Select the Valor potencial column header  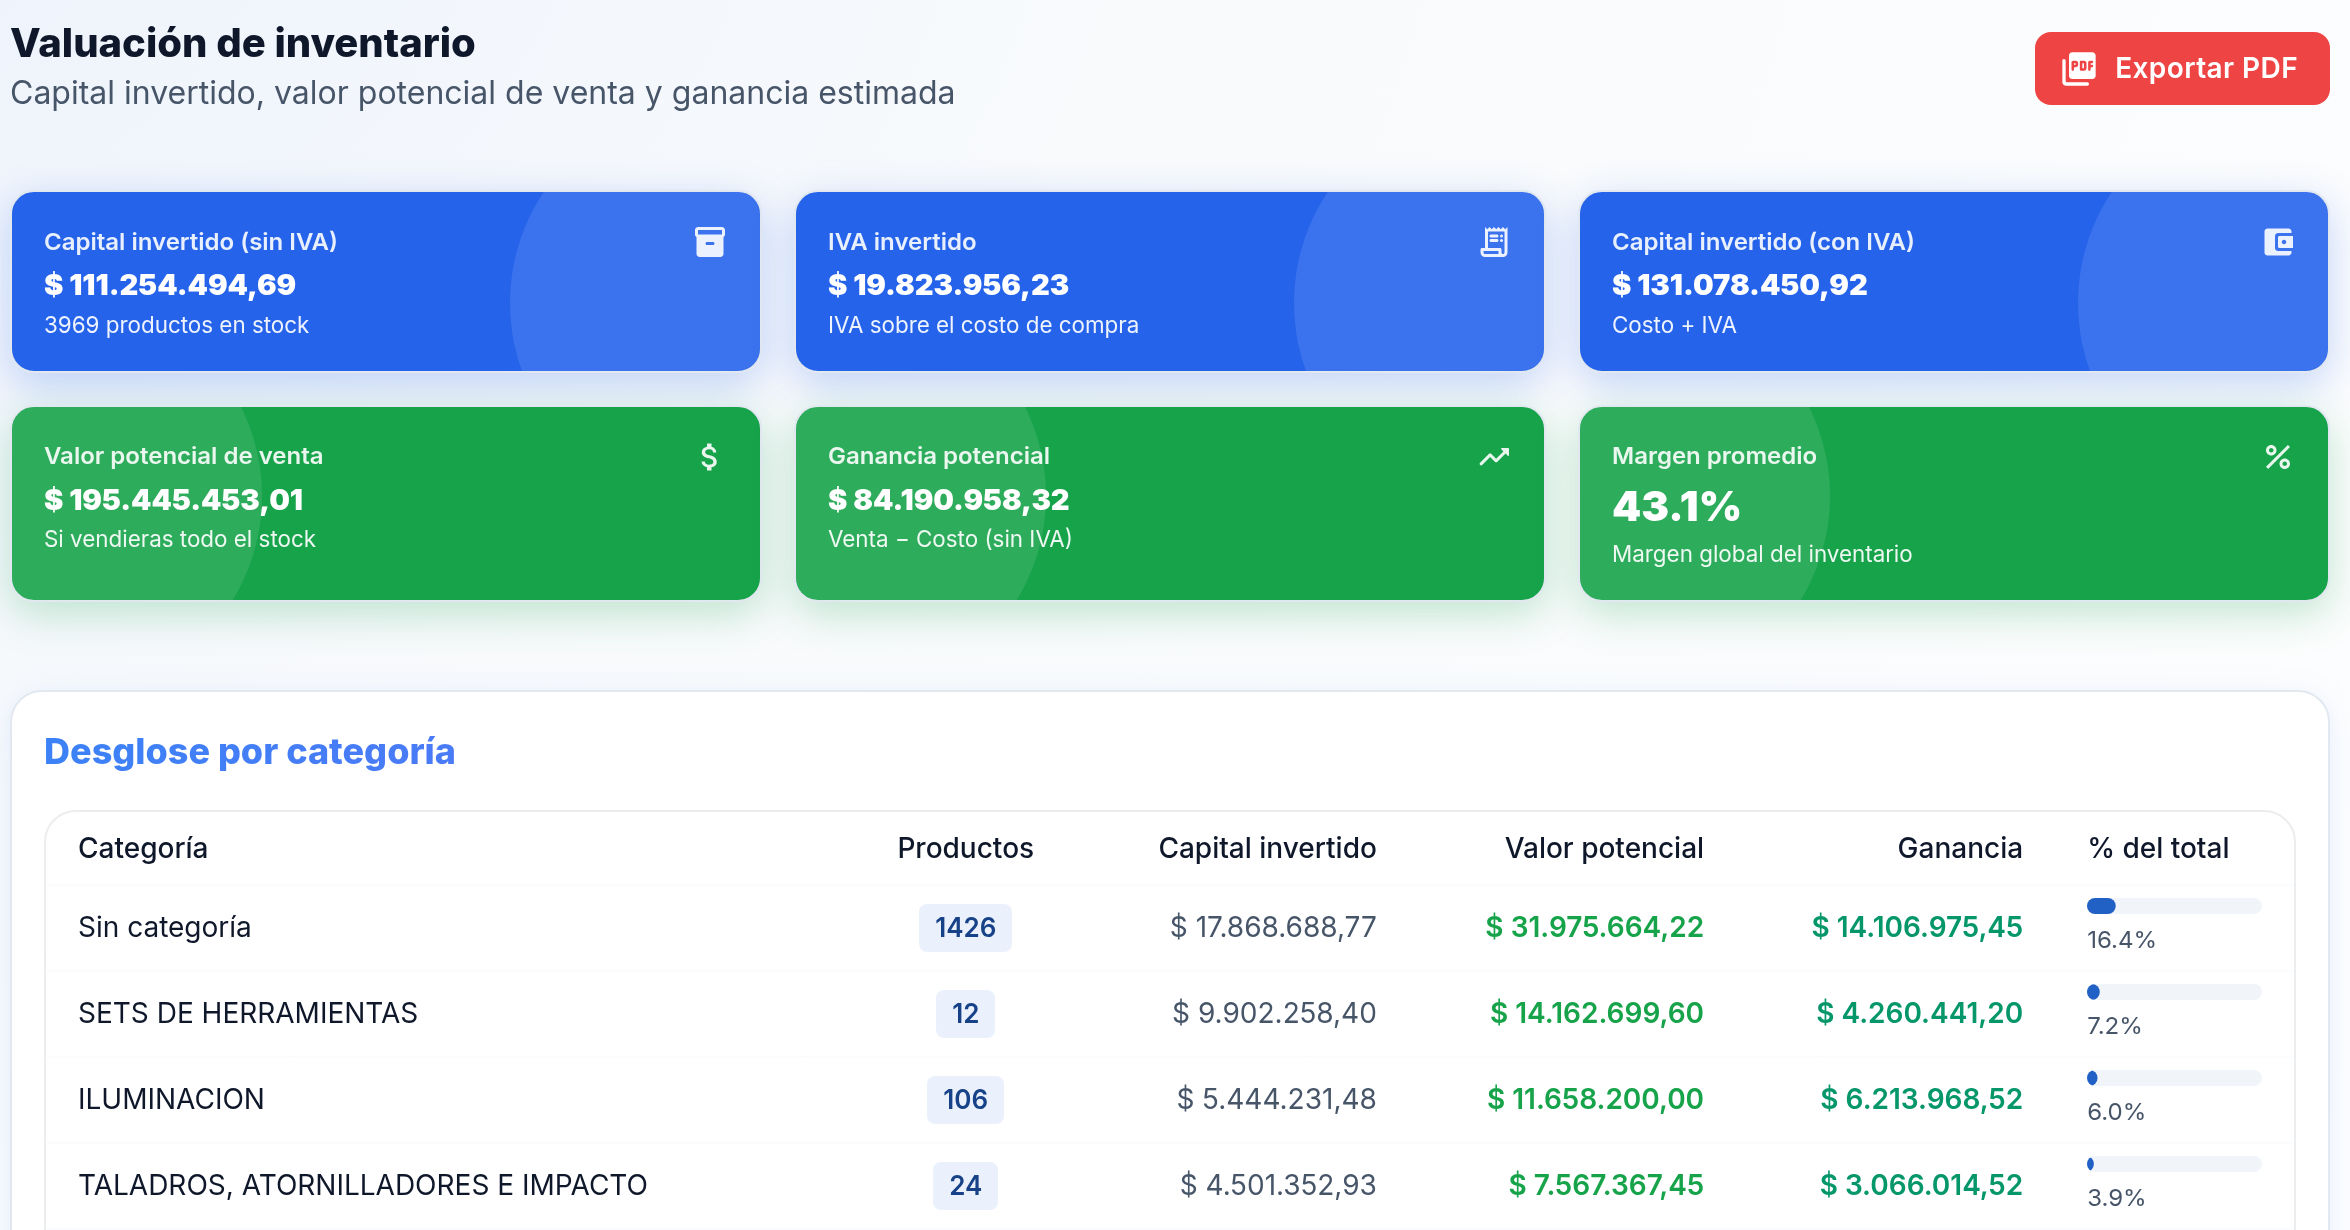point(1604,848)
